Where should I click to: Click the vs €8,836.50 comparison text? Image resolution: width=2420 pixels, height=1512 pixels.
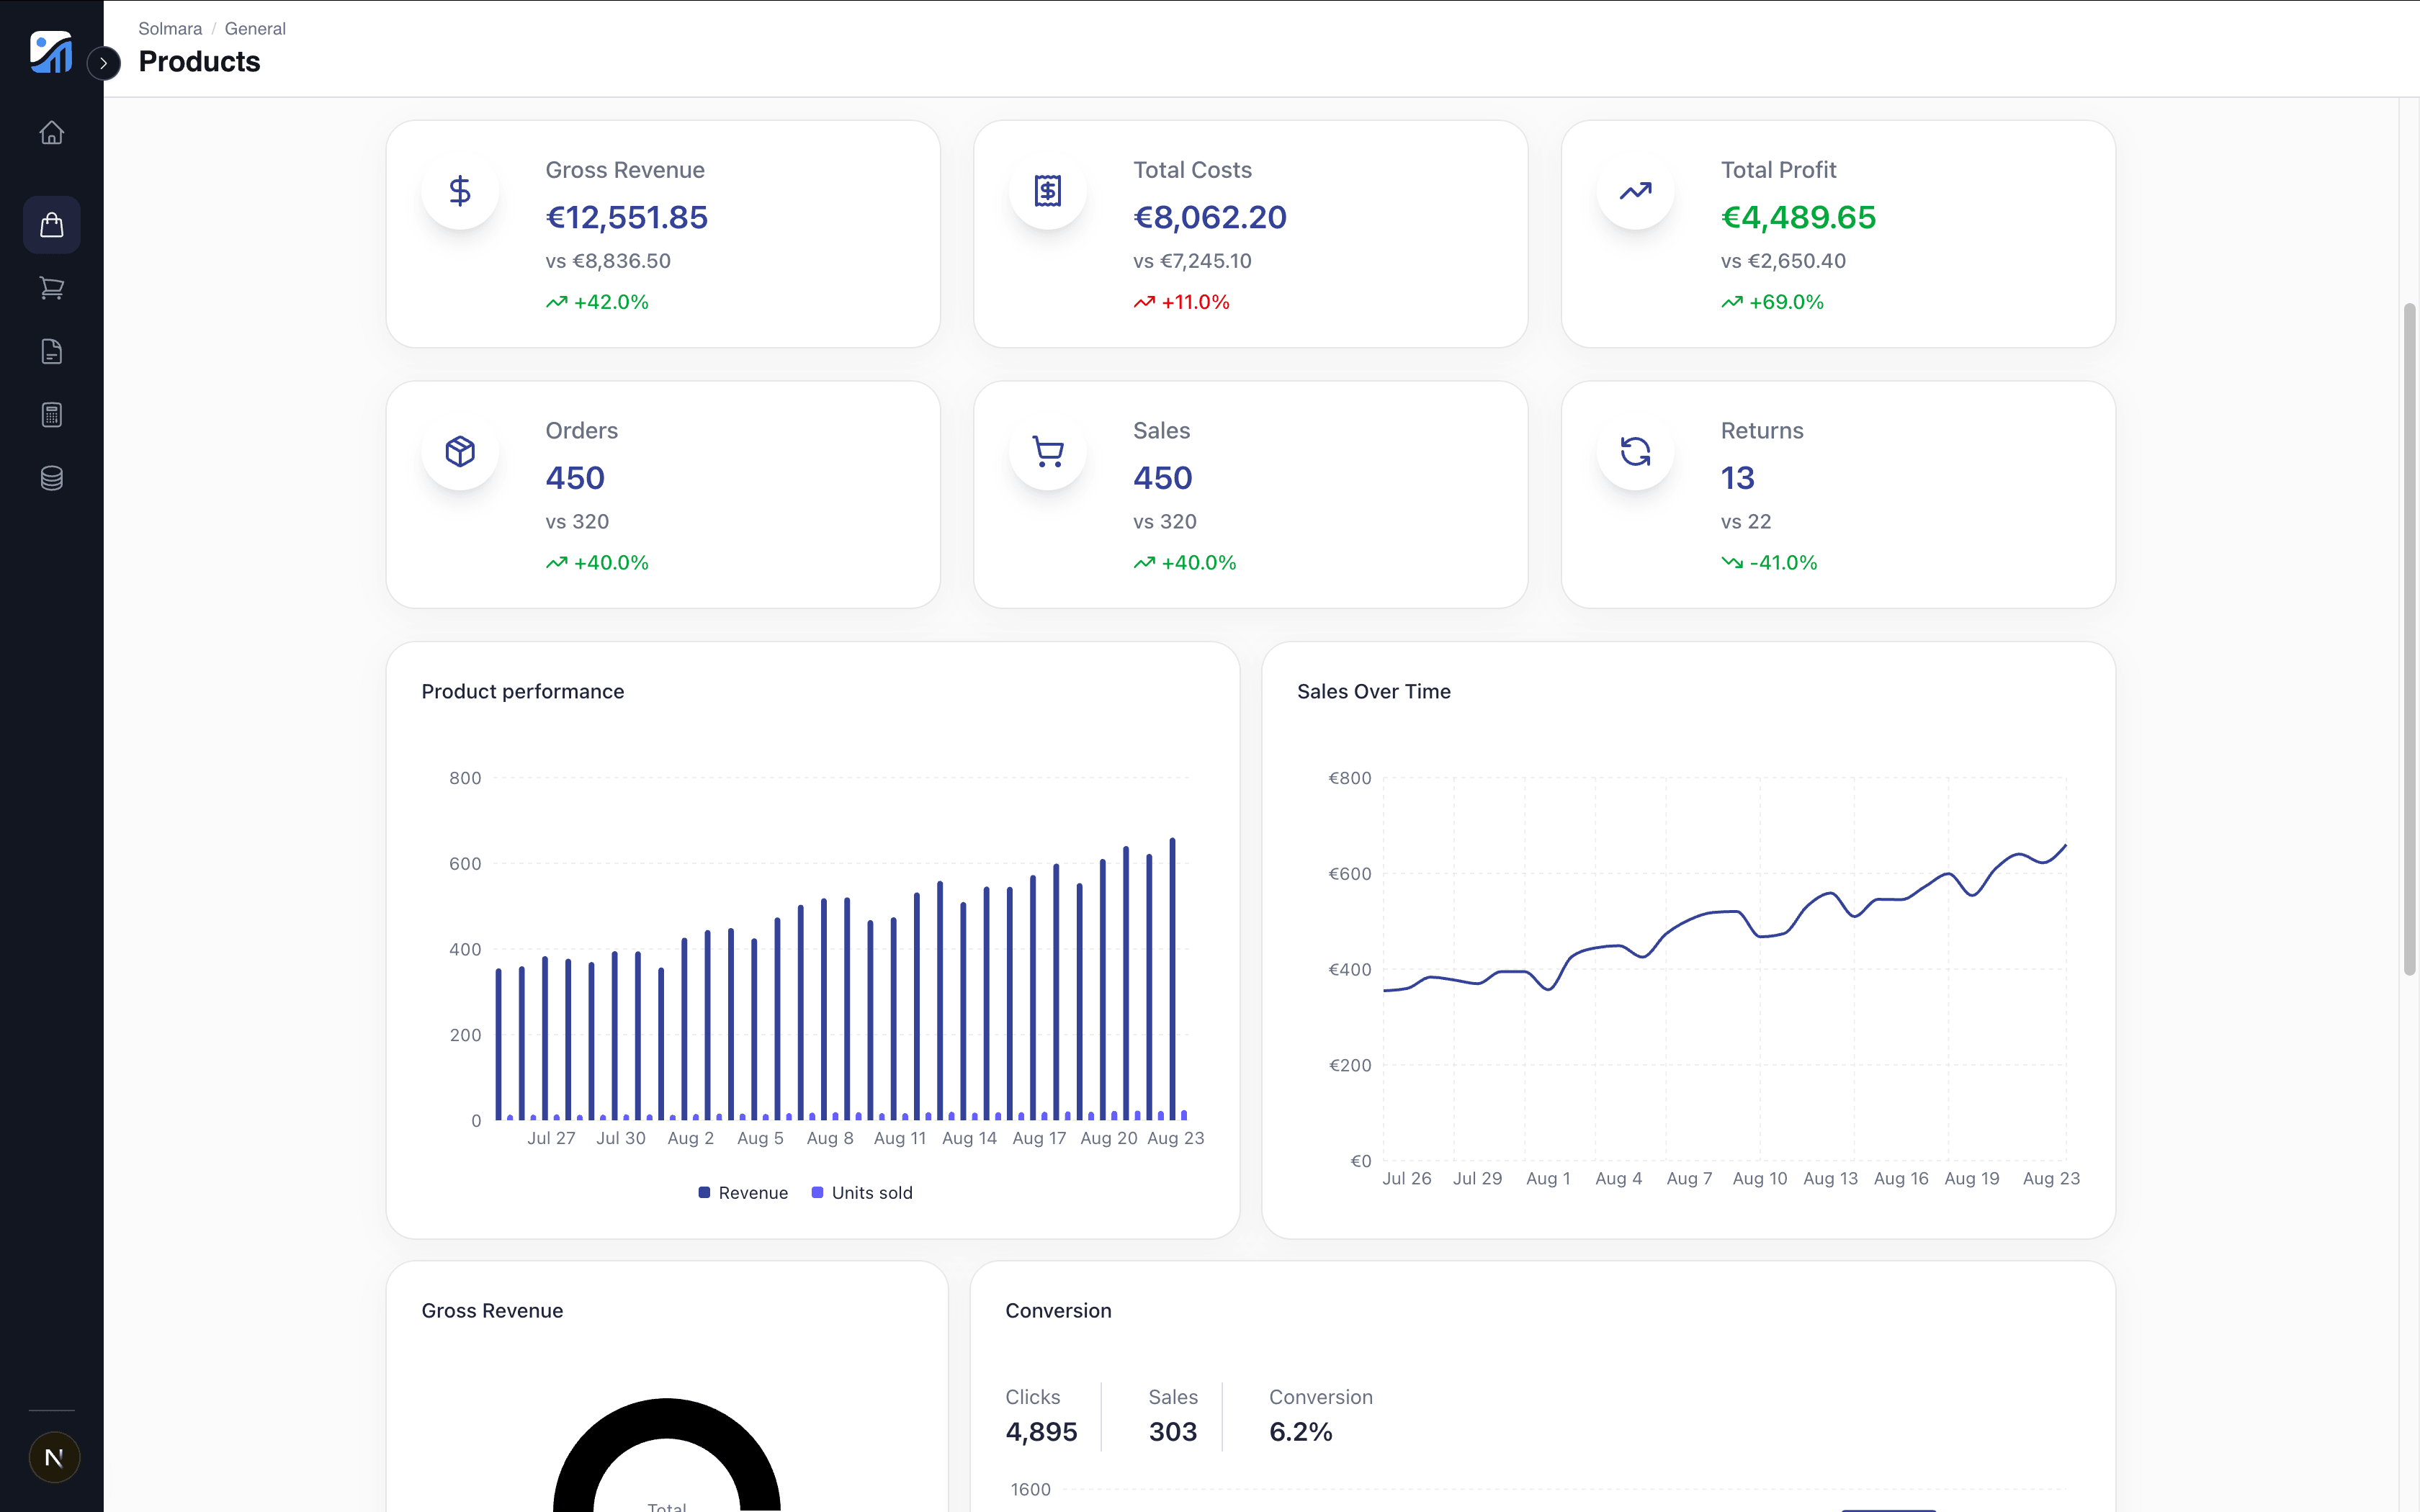(608, 261)
